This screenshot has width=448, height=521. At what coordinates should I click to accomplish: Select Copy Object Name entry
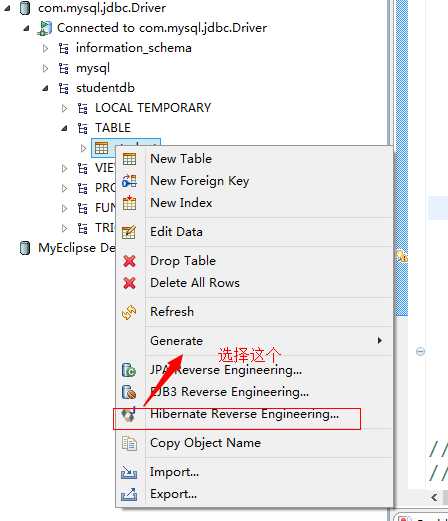(x=255, y=443)
